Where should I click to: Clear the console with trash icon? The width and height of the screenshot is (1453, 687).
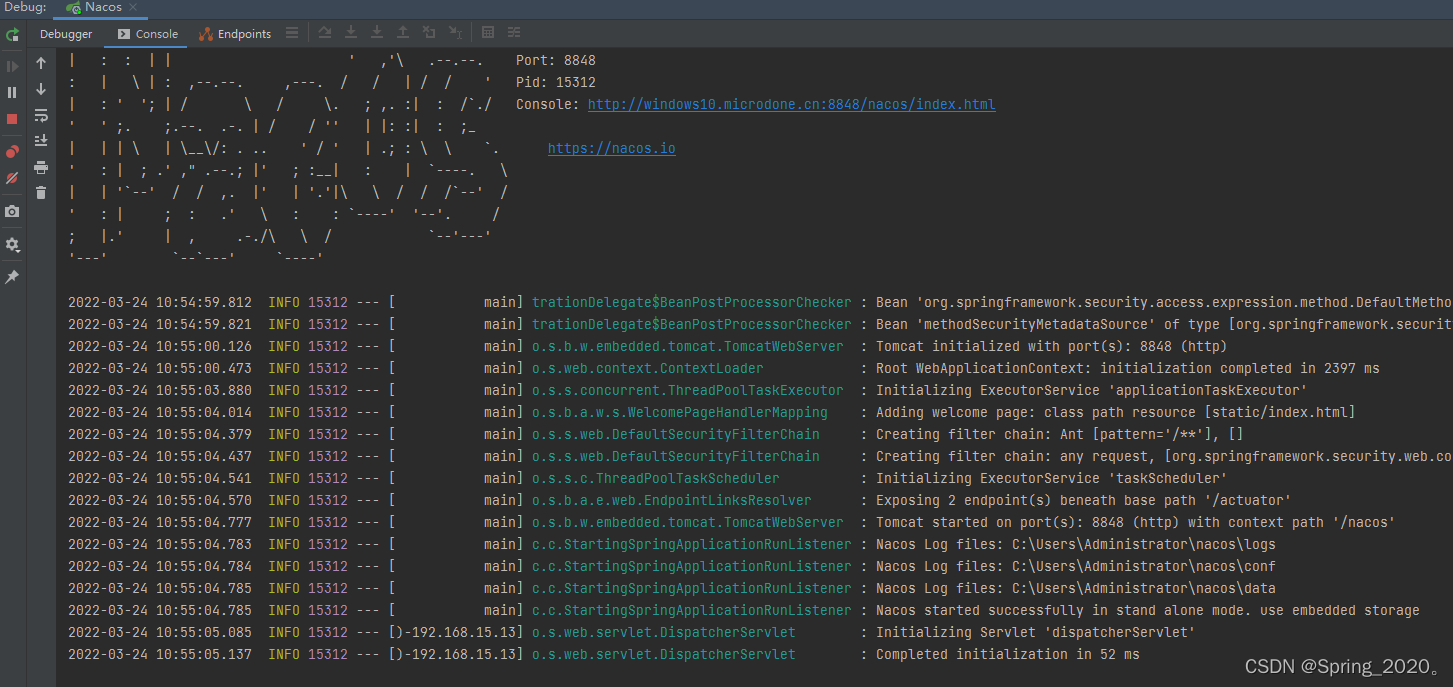pyautogui.click(x=40, y=192)
